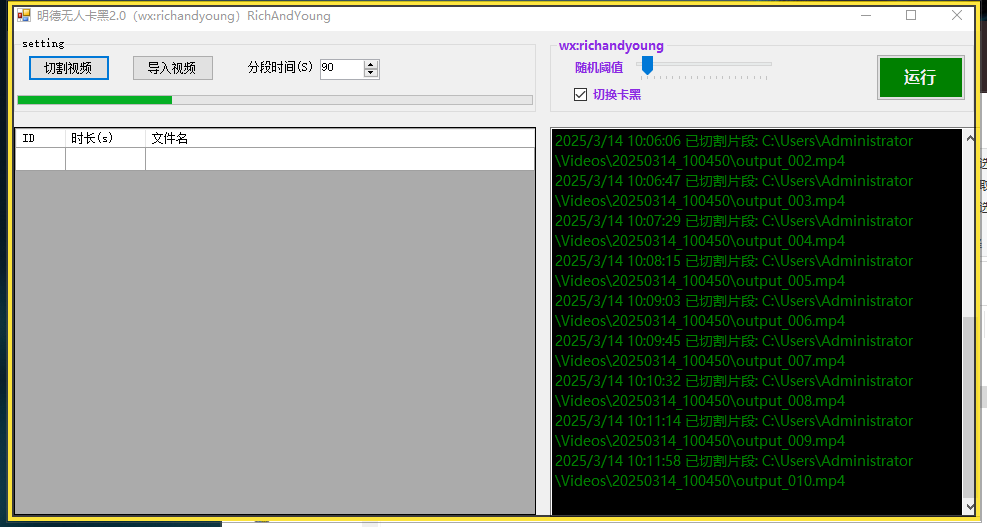Viewport: 987px width, 527px height.
Task: Click the empty first row's 文件名 cell
Action: point(340,159)
